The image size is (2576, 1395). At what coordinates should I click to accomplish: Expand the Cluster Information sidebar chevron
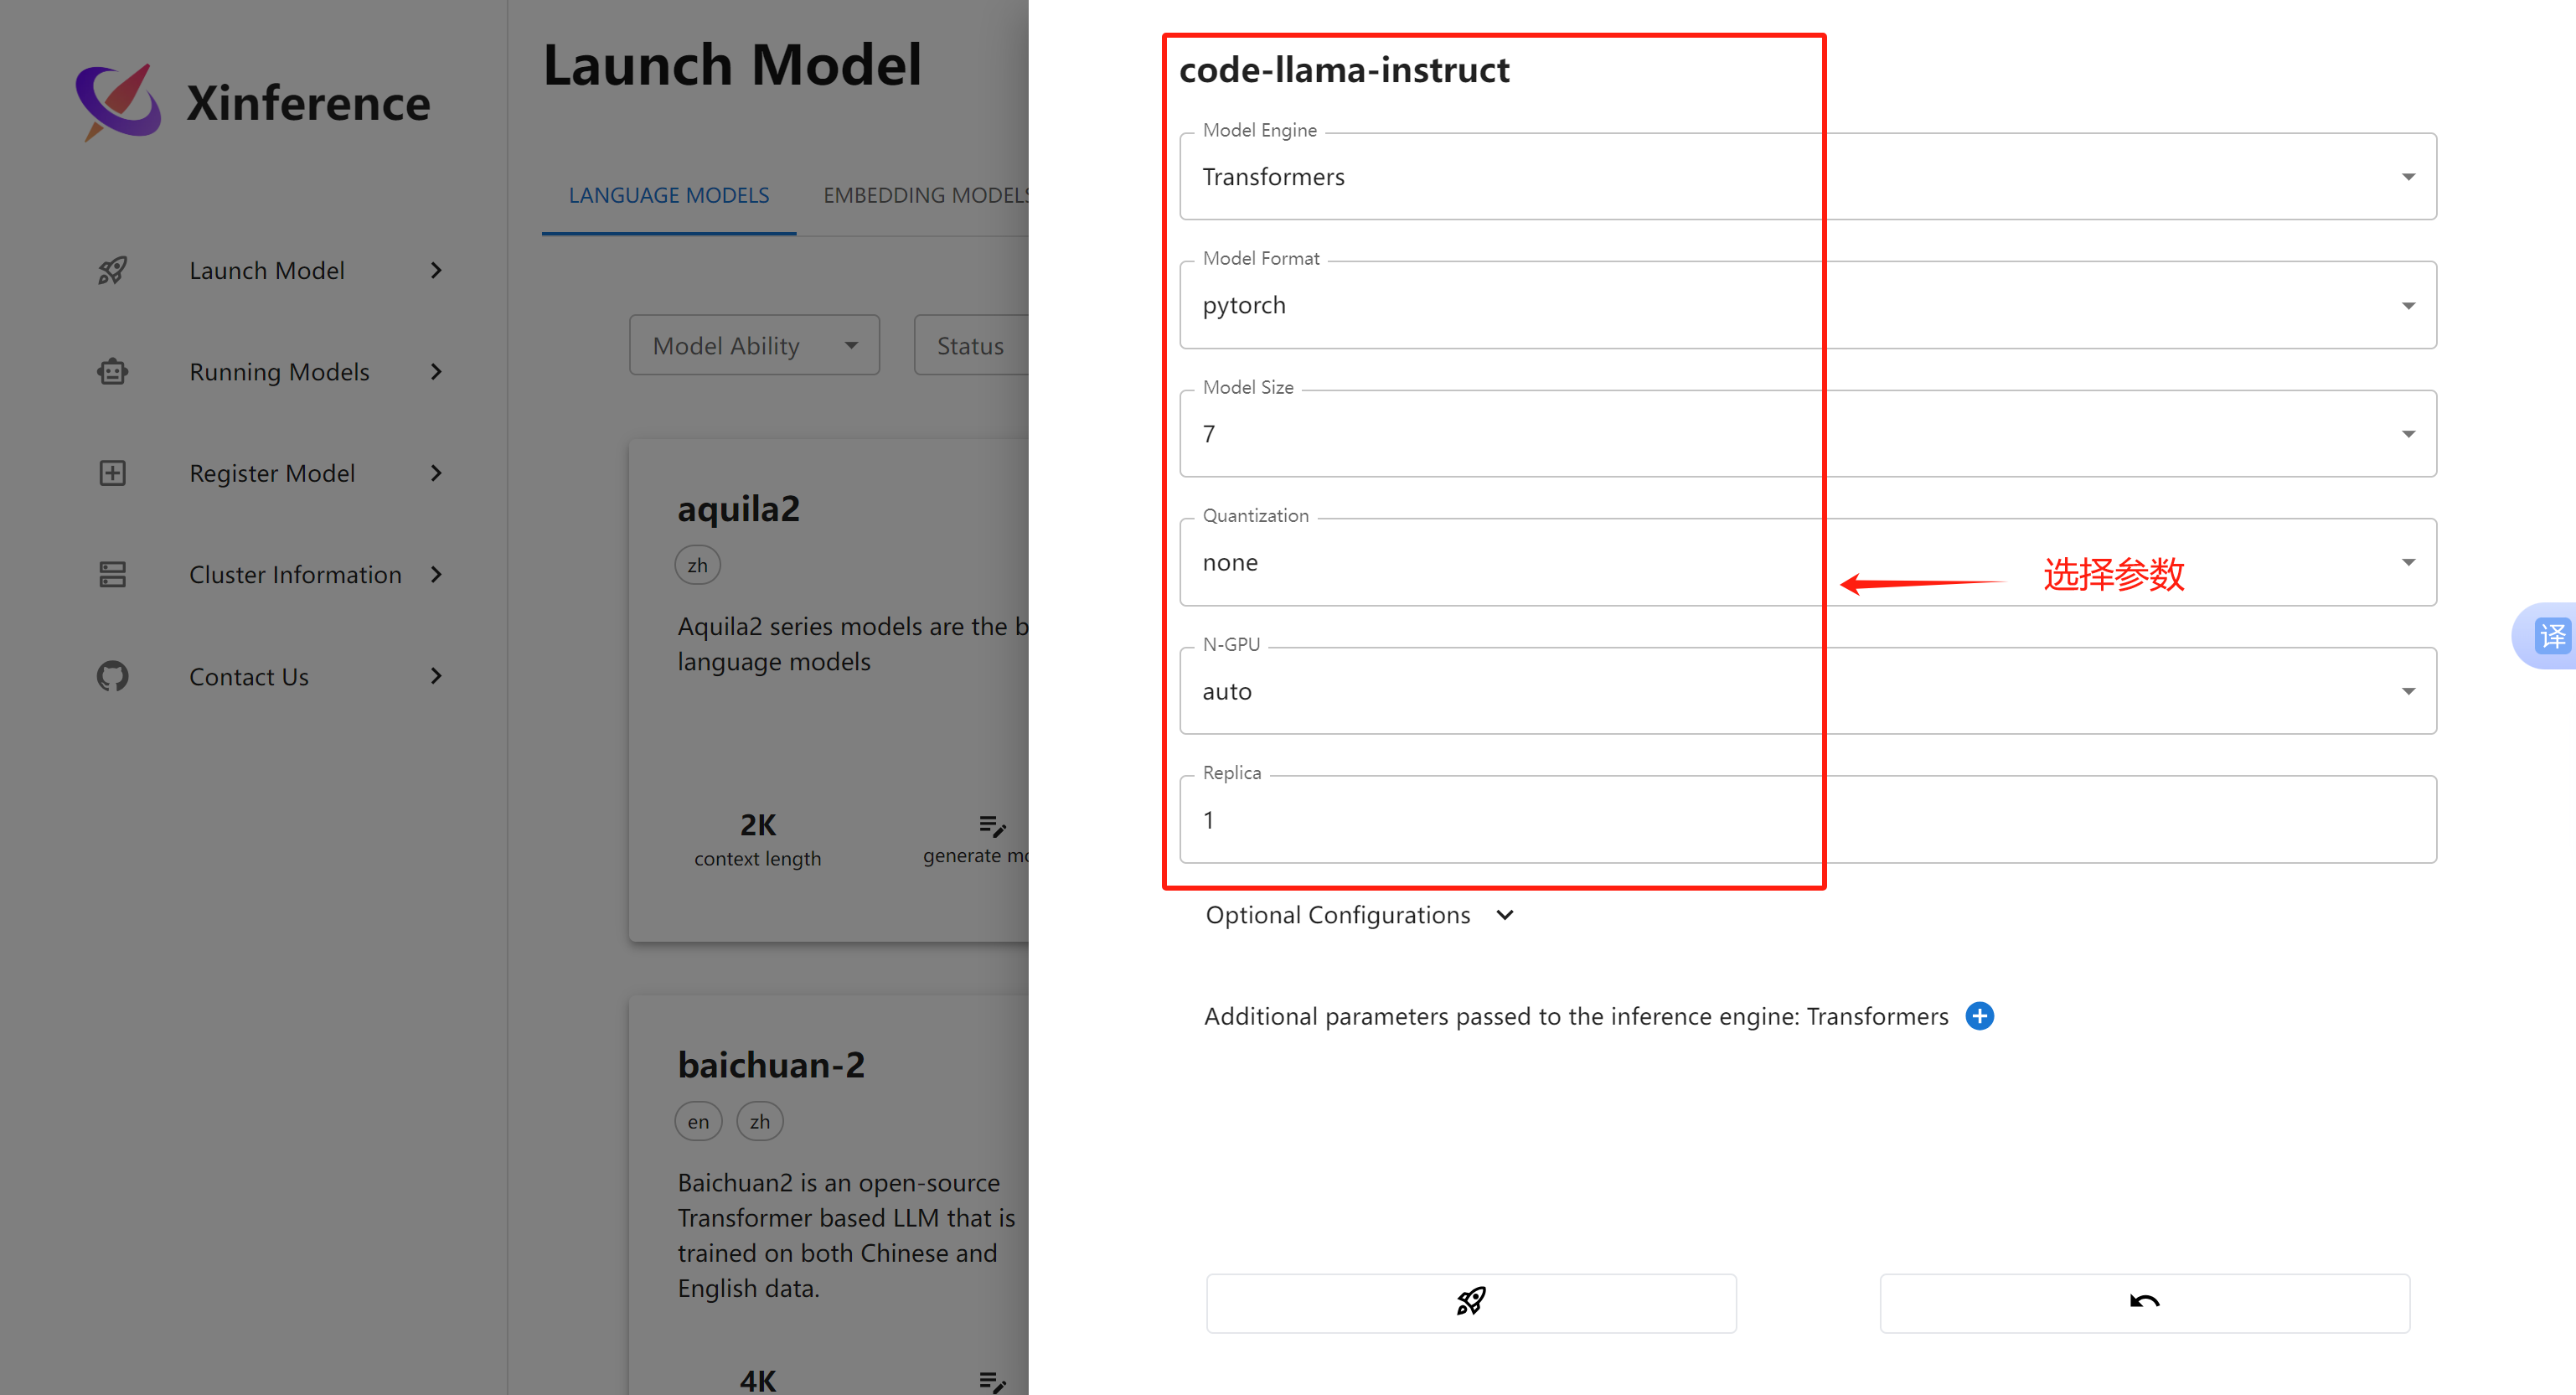[436, 575]
